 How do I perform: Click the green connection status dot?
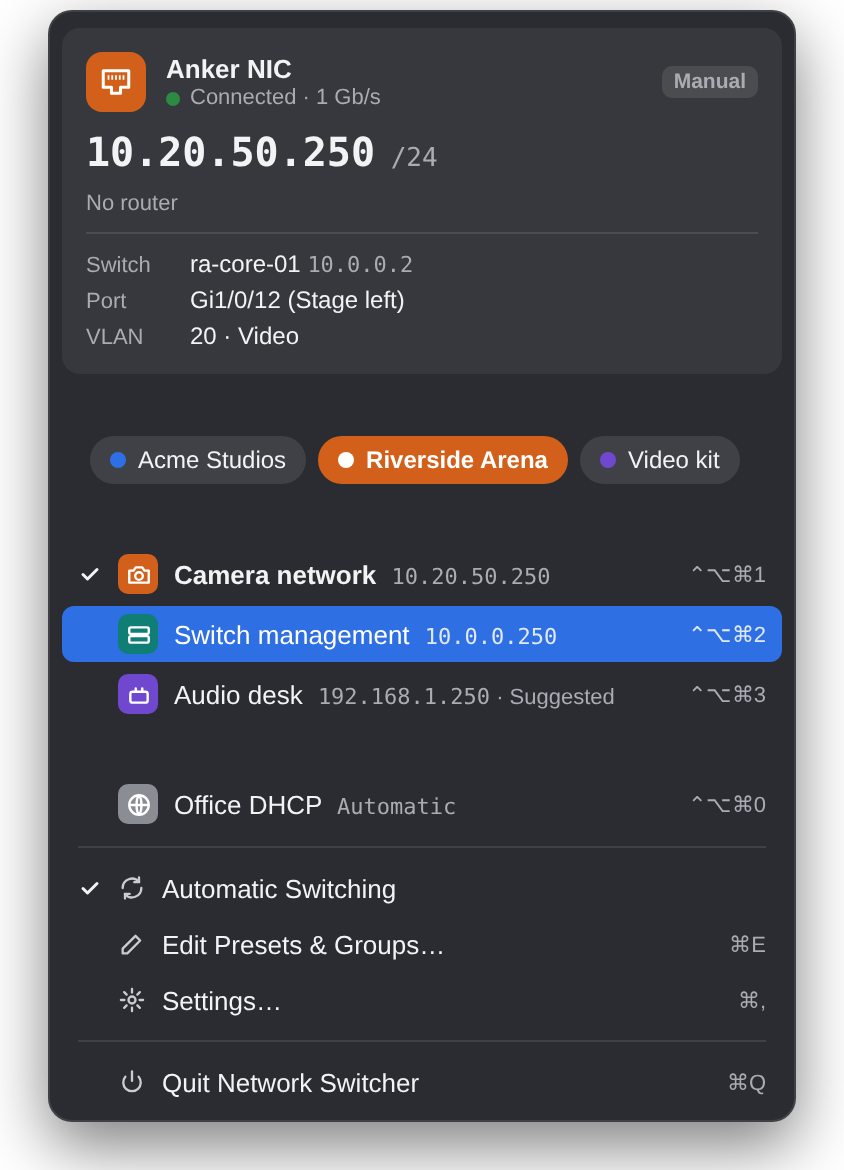pos(173,98)
